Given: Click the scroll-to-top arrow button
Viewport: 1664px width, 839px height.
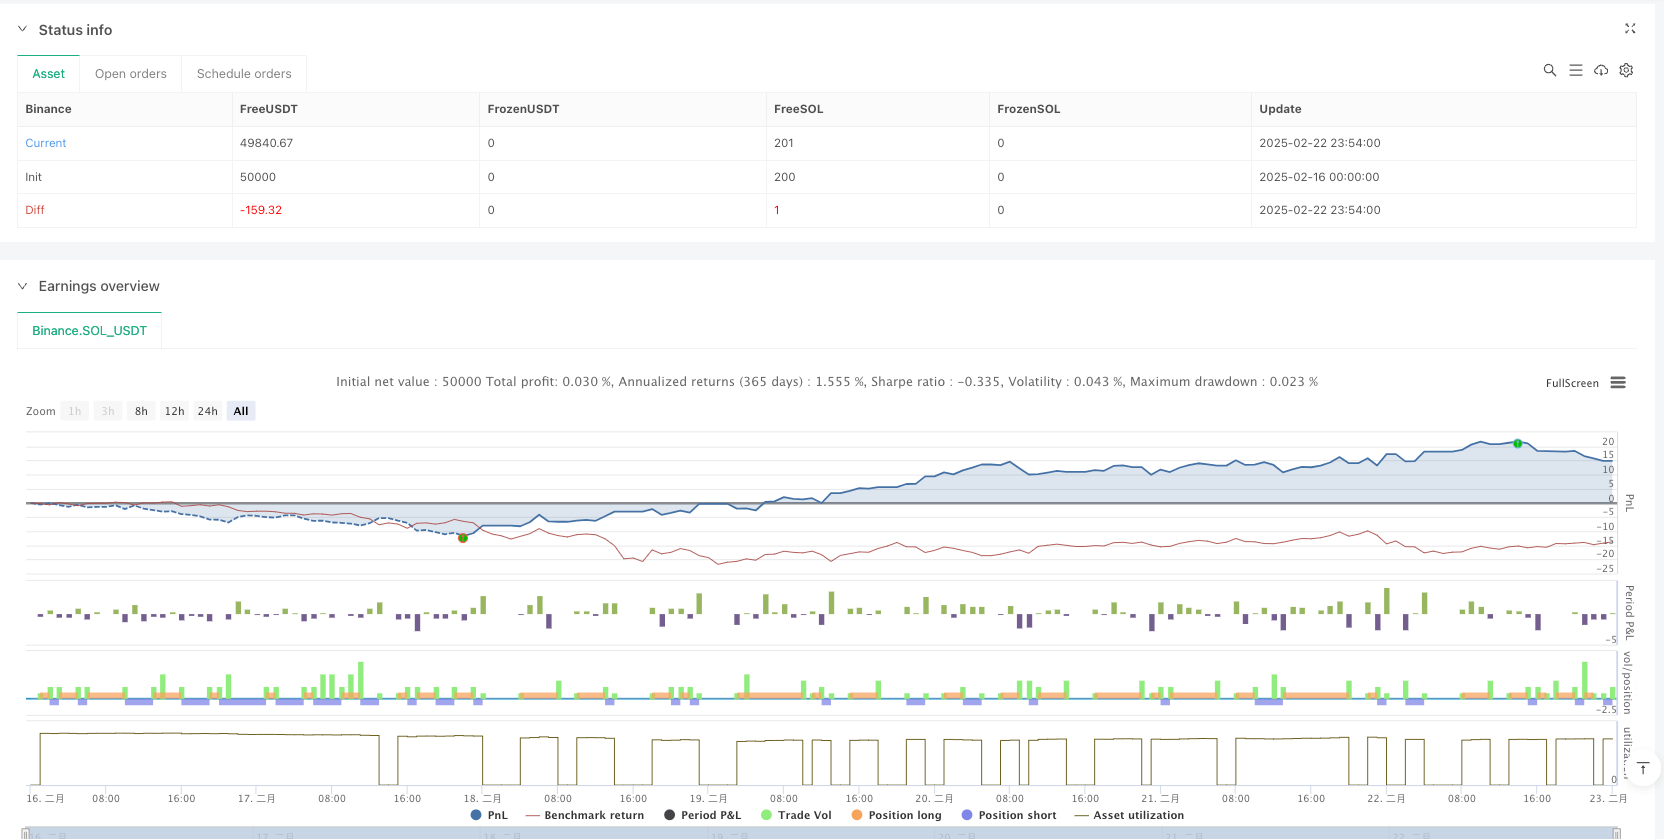Looking at the screenshot, I should click(1642, 768).
